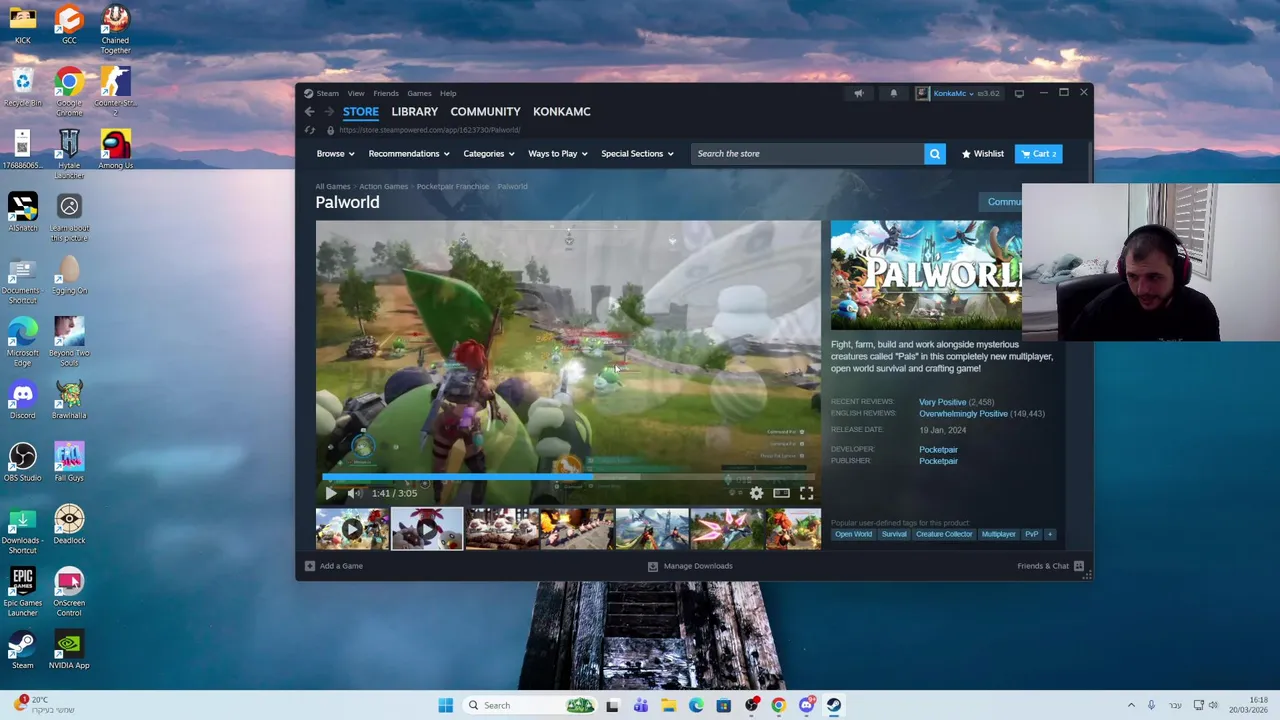This screenshot has width=1280, height=720.
Task: Open Steam announcements megaphone icon
Action: point(858,93)
